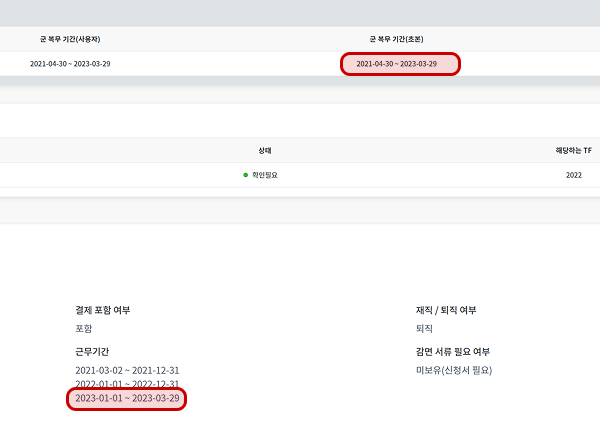The width and height of the screenshot is (600, 432).
Task: Click the date range under 군 복무 기간(사용자)
Action: (70, 64)
